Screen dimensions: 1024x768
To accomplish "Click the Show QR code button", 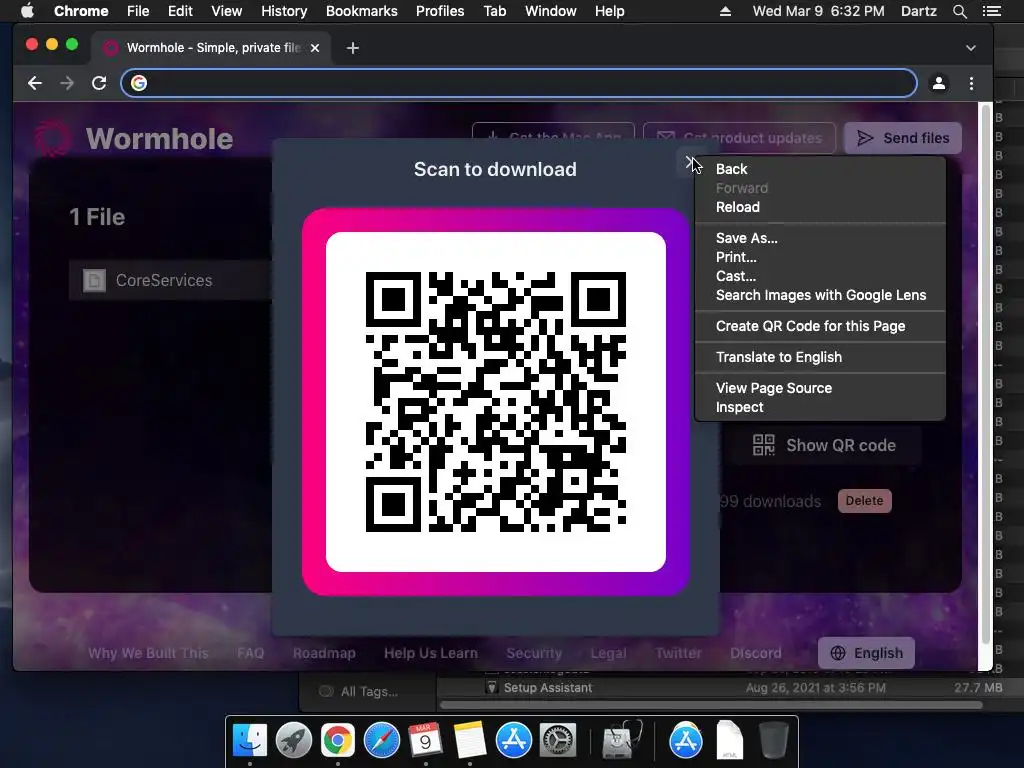I will click(825, 445).
